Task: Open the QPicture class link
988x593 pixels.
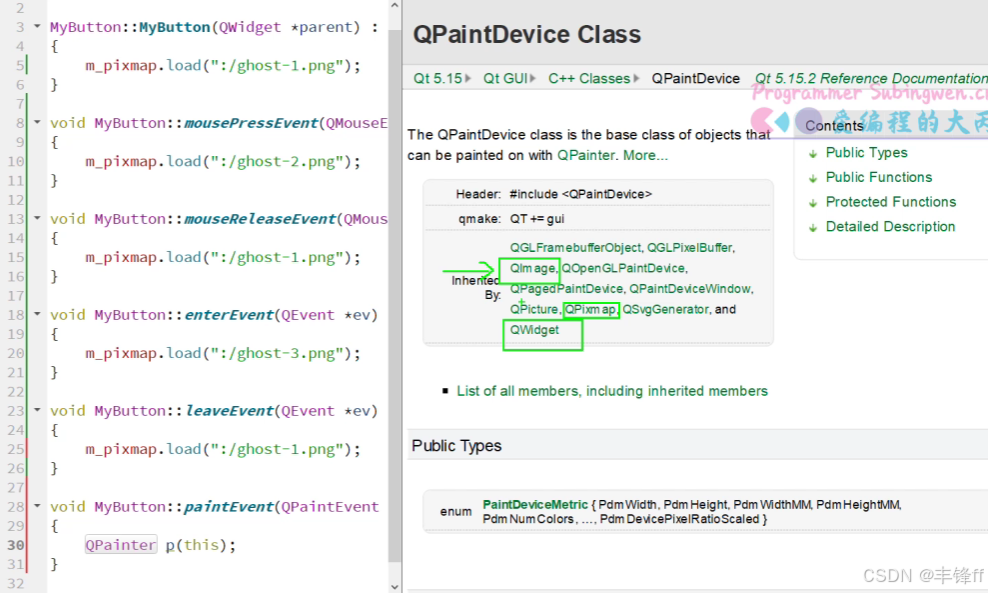Action: pyautogui.click(x=534, y=309)
